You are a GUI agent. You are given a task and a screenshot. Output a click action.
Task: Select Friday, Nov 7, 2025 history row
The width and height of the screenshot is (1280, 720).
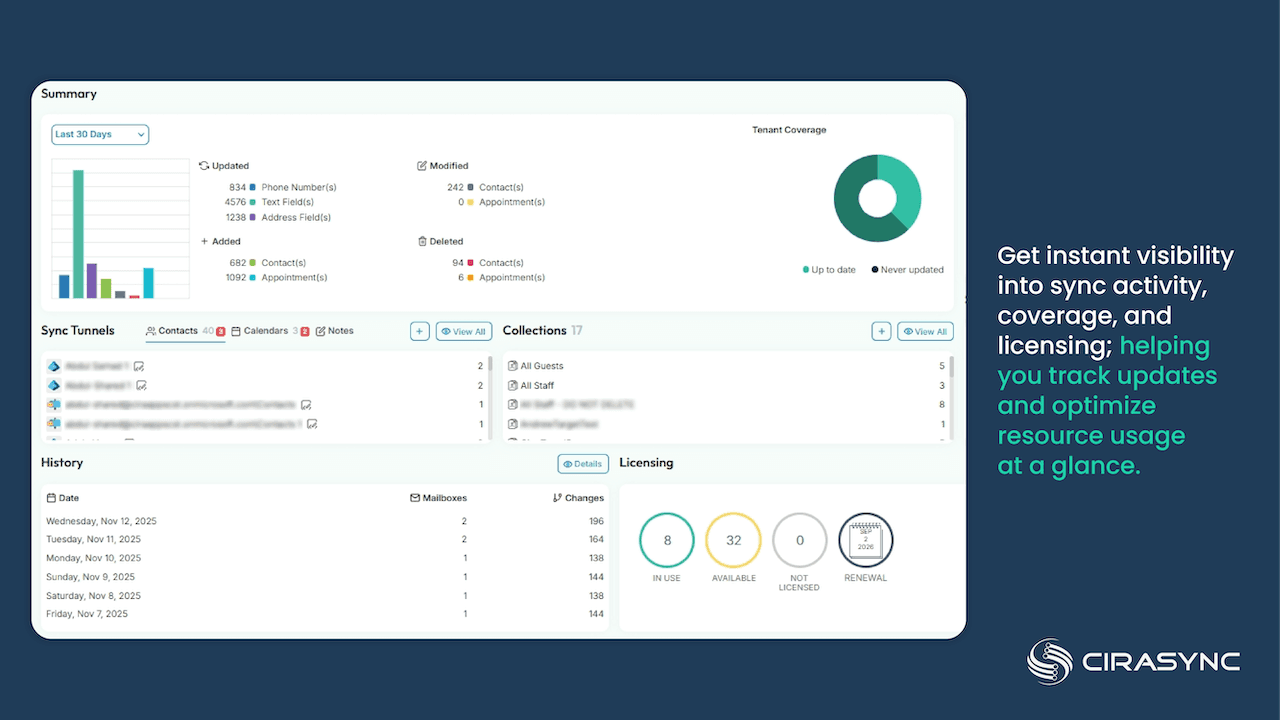(325, 614)
